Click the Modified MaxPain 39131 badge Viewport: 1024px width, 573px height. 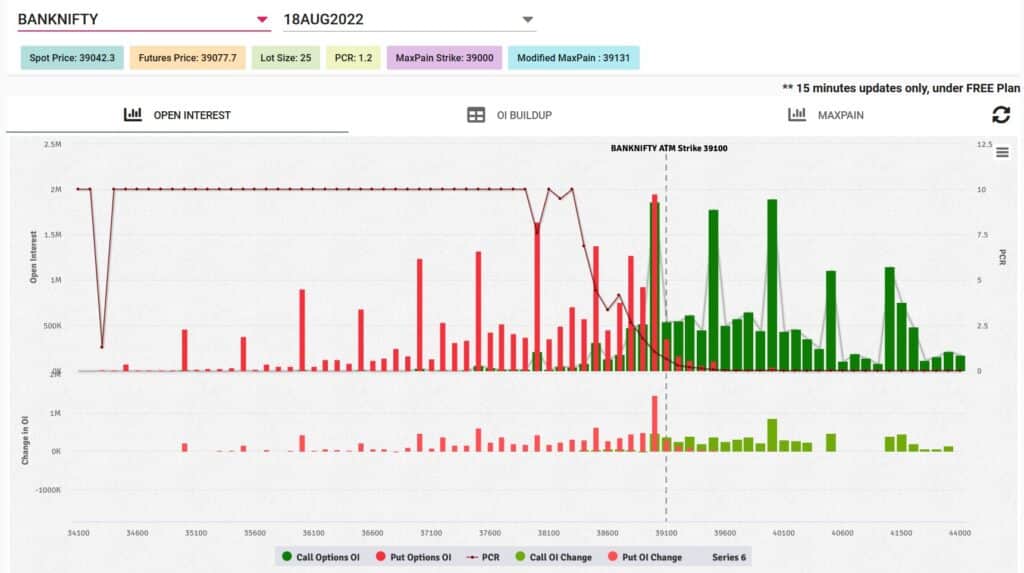pos(573,57)
